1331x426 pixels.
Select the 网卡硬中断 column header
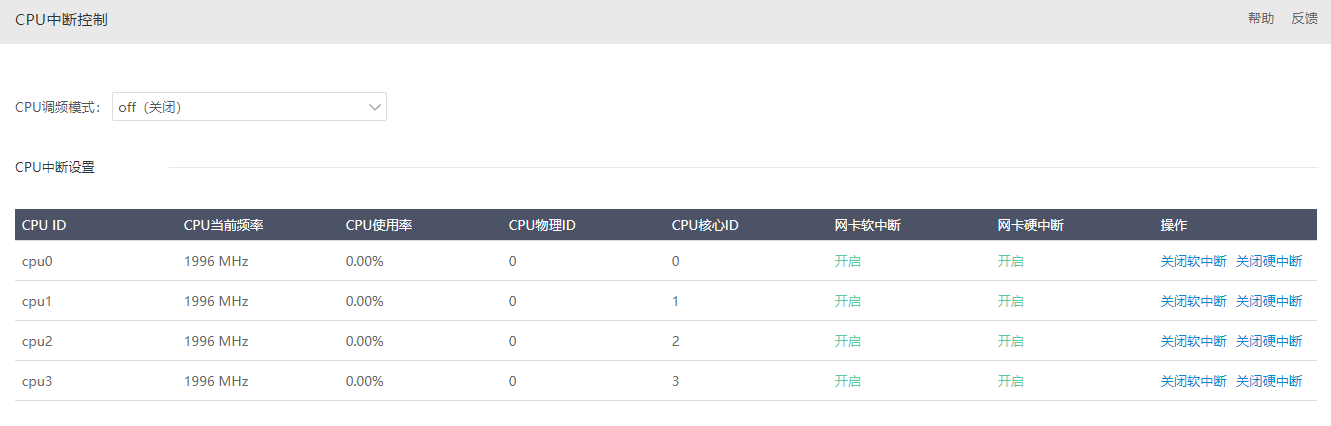click(1030, 225)
